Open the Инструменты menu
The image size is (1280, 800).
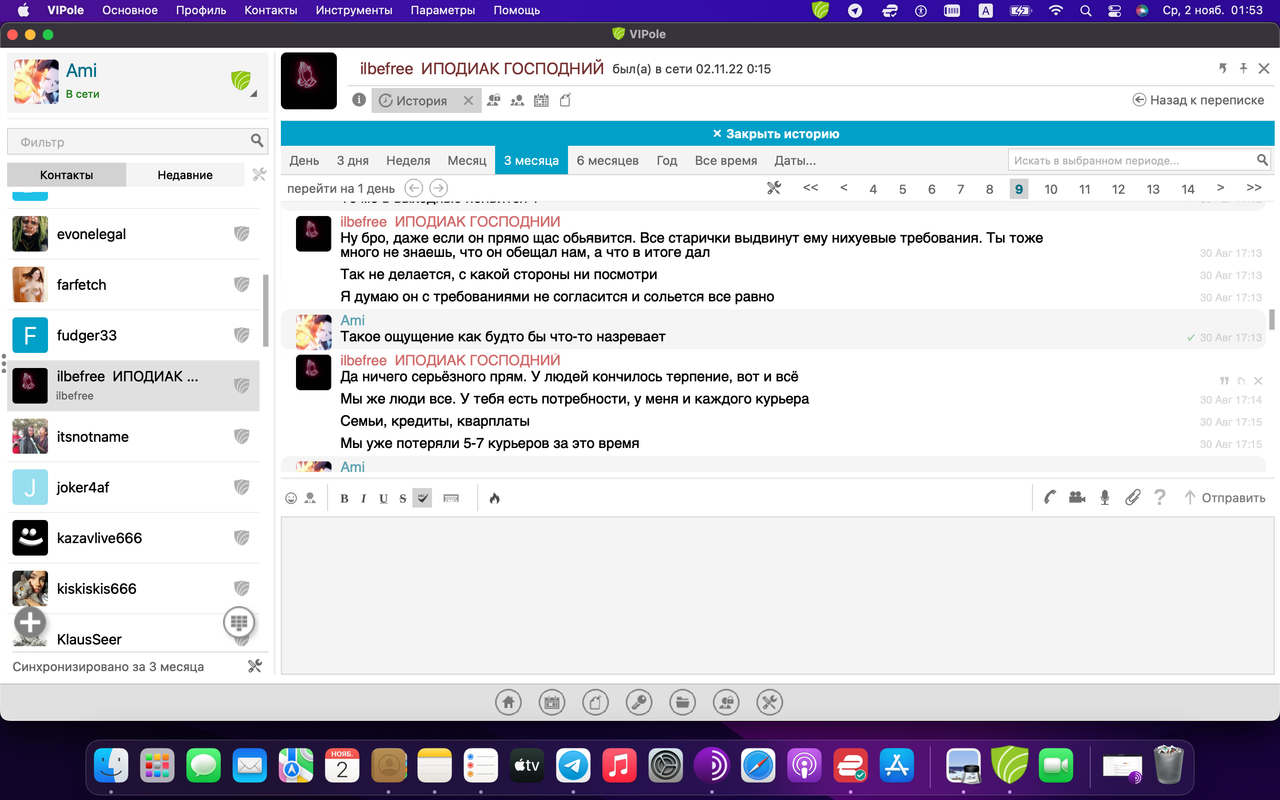tap(354, 10)
